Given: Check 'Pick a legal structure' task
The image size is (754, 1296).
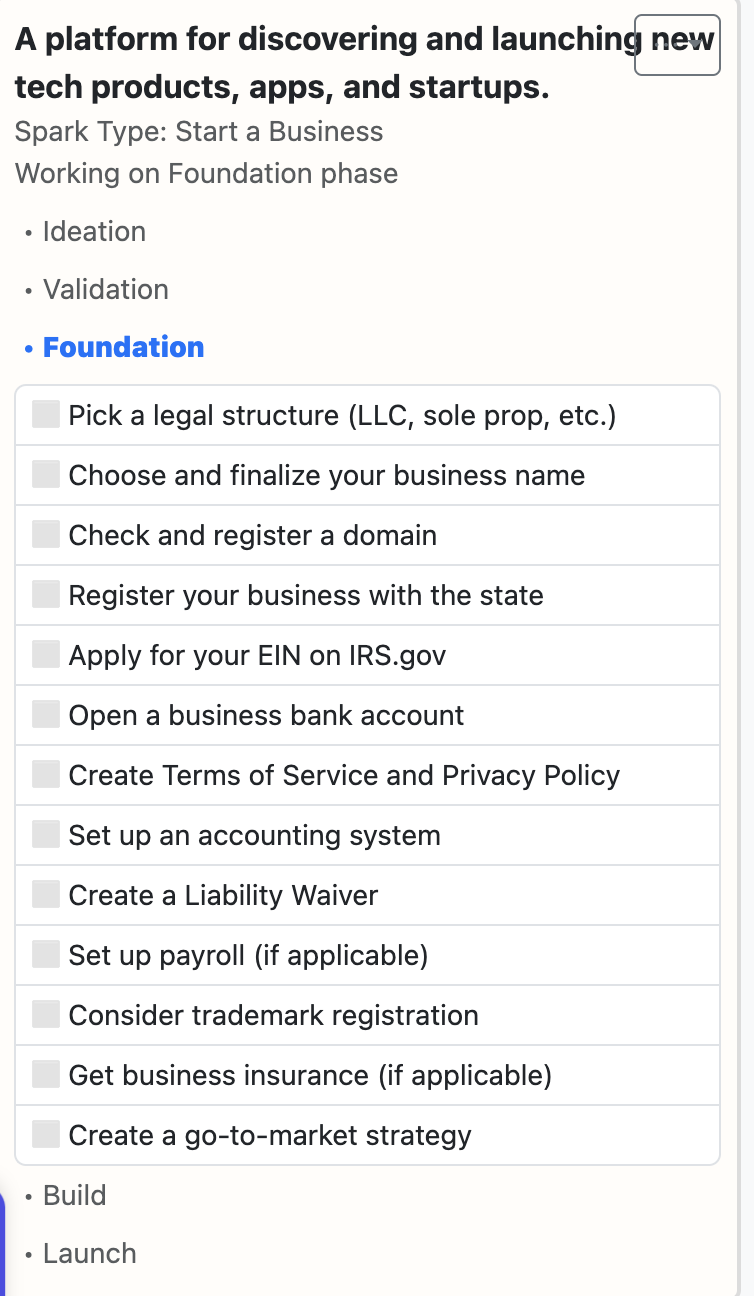Looking at the screenshot, I should pos(46,414).
